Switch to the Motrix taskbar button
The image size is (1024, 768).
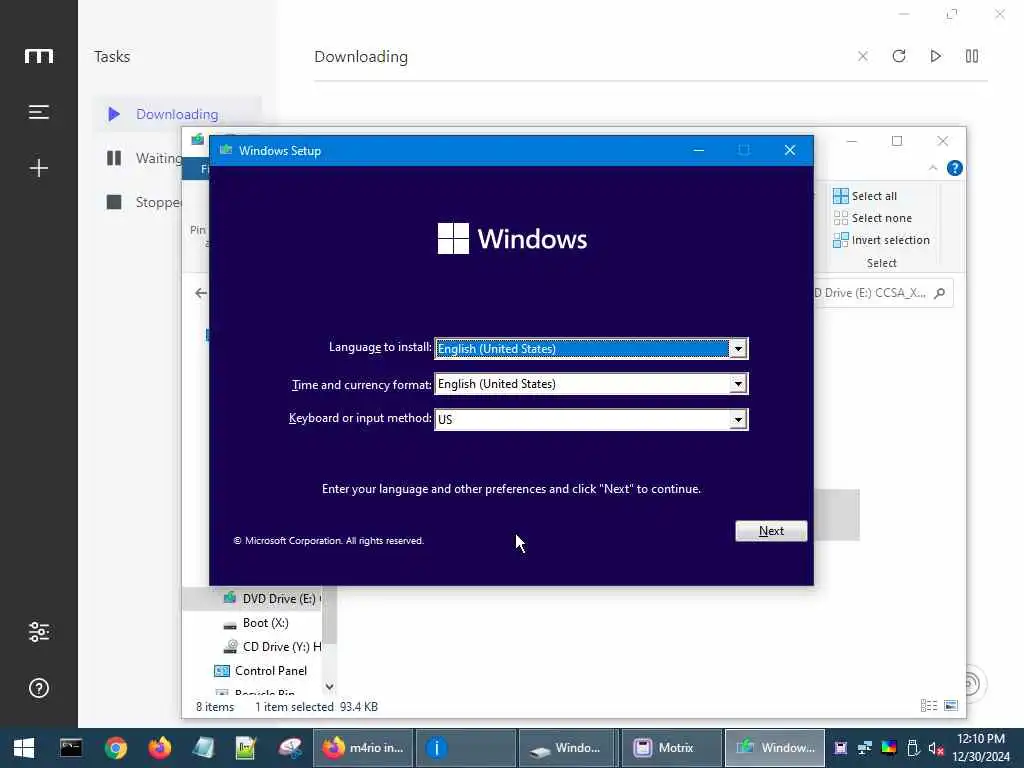point(671,748)
